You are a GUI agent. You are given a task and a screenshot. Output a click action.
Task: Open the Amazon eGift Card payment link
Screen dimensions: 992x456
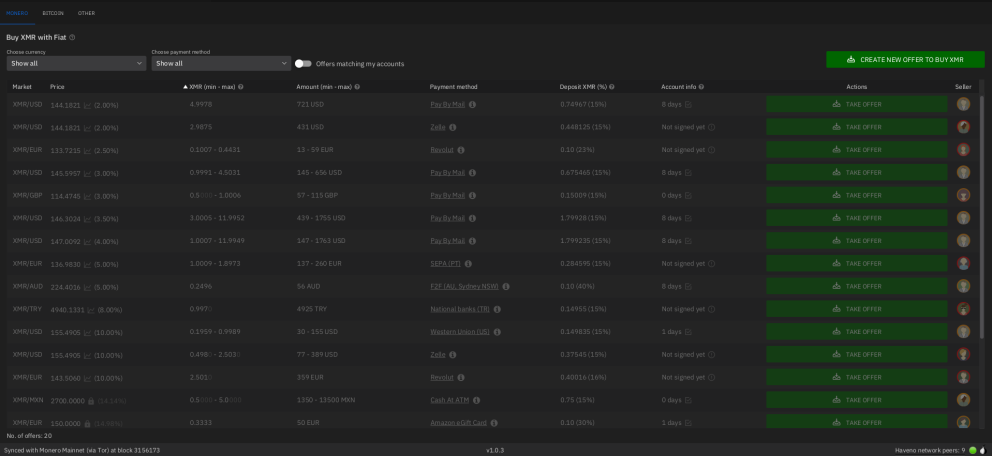point(459,423)
